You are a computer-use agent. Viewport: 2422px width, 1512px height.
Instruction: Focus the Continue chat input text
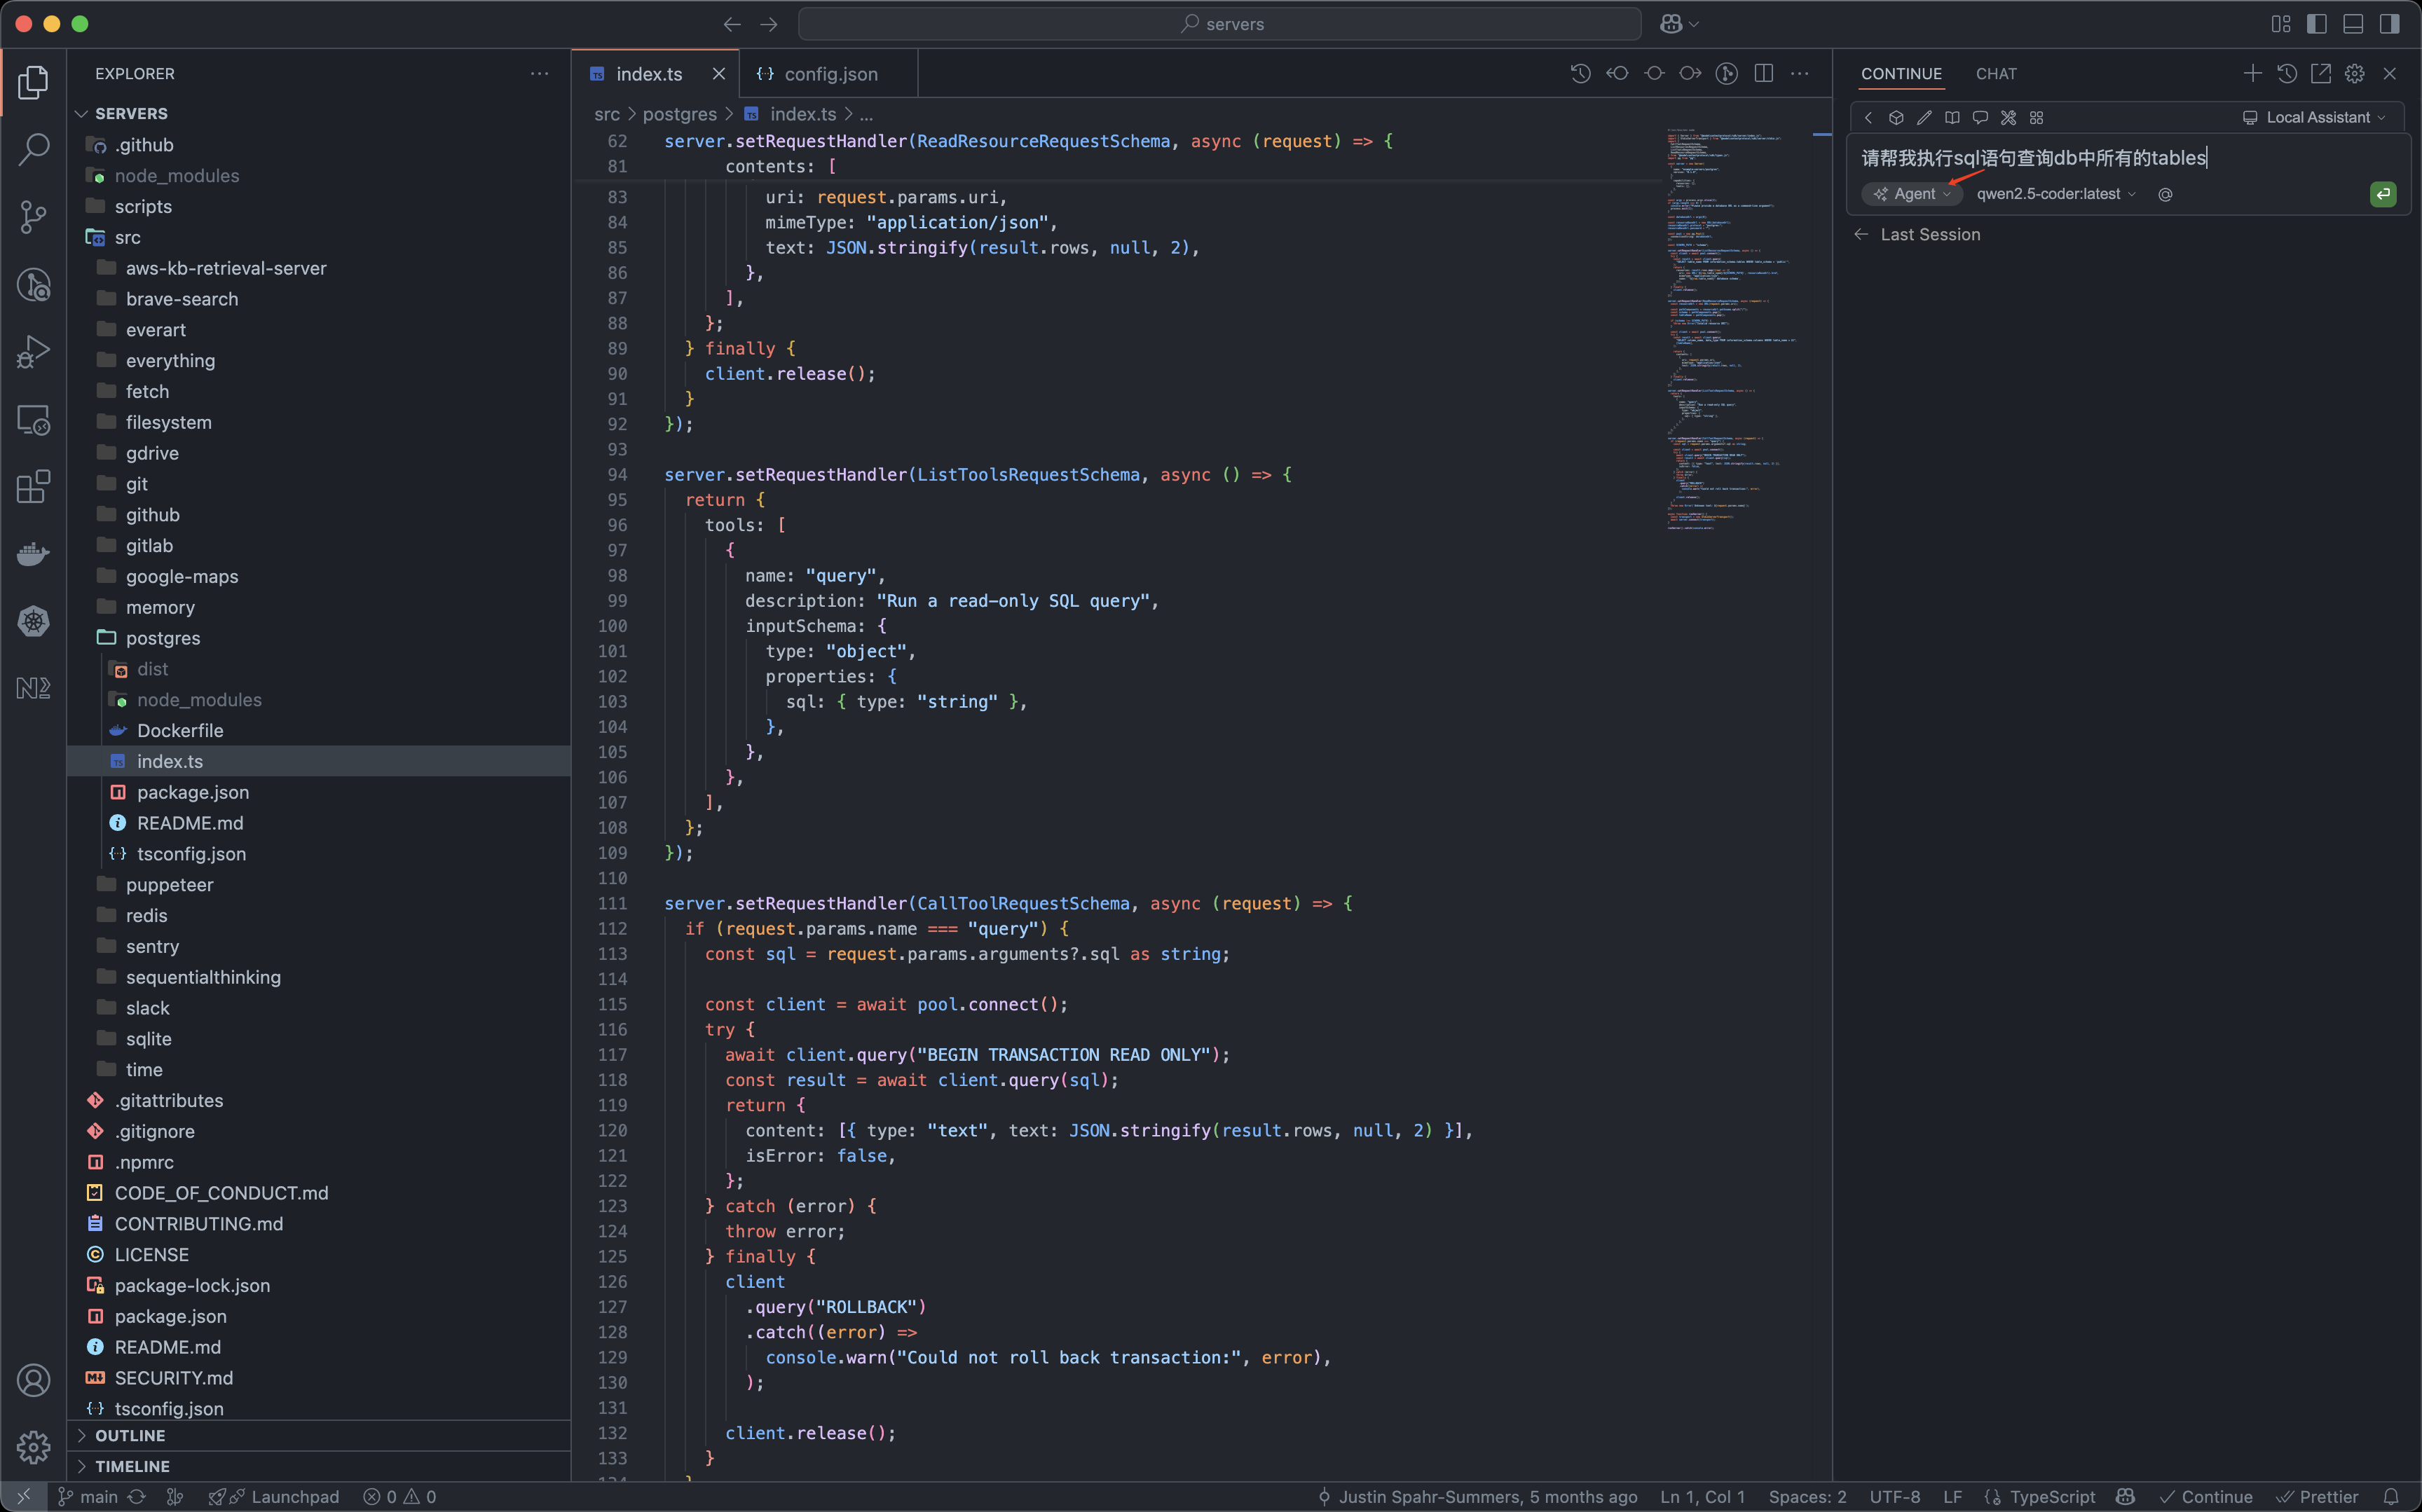(x=2033, y=158)
